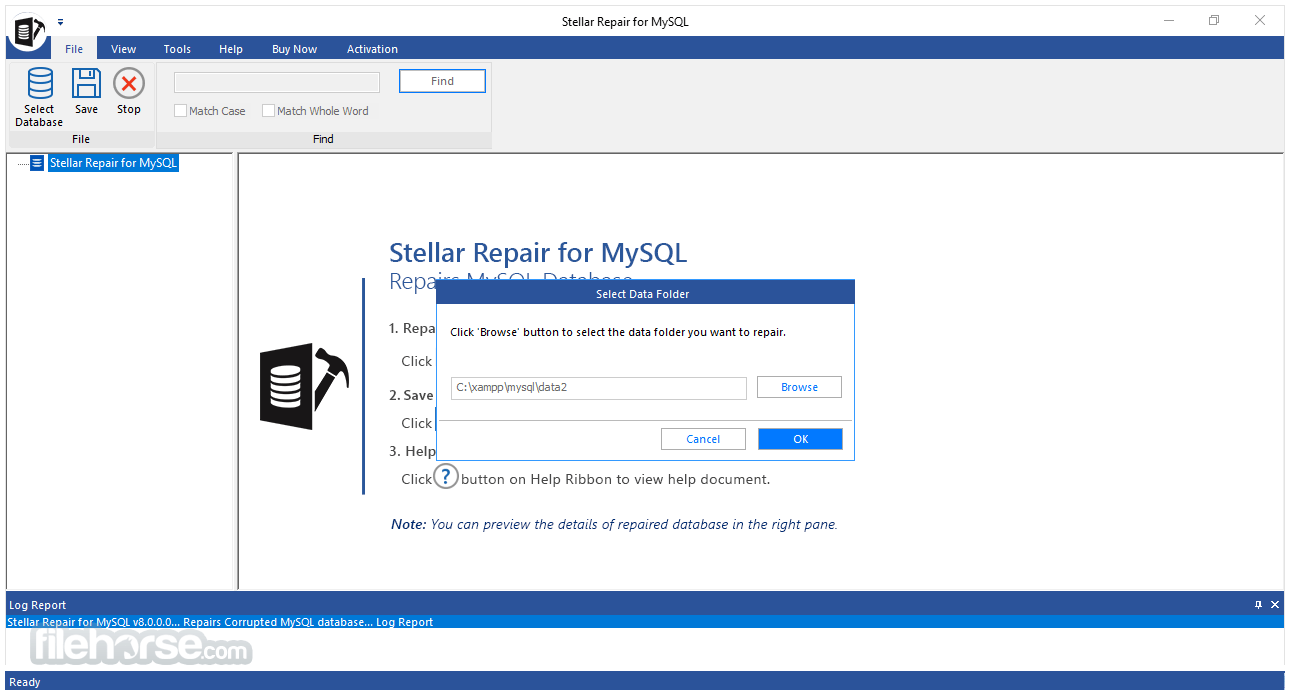The width and height of the screenshot is (1290, 695).
Task: Click the red Stop icon
Action: tap(129, 84)
